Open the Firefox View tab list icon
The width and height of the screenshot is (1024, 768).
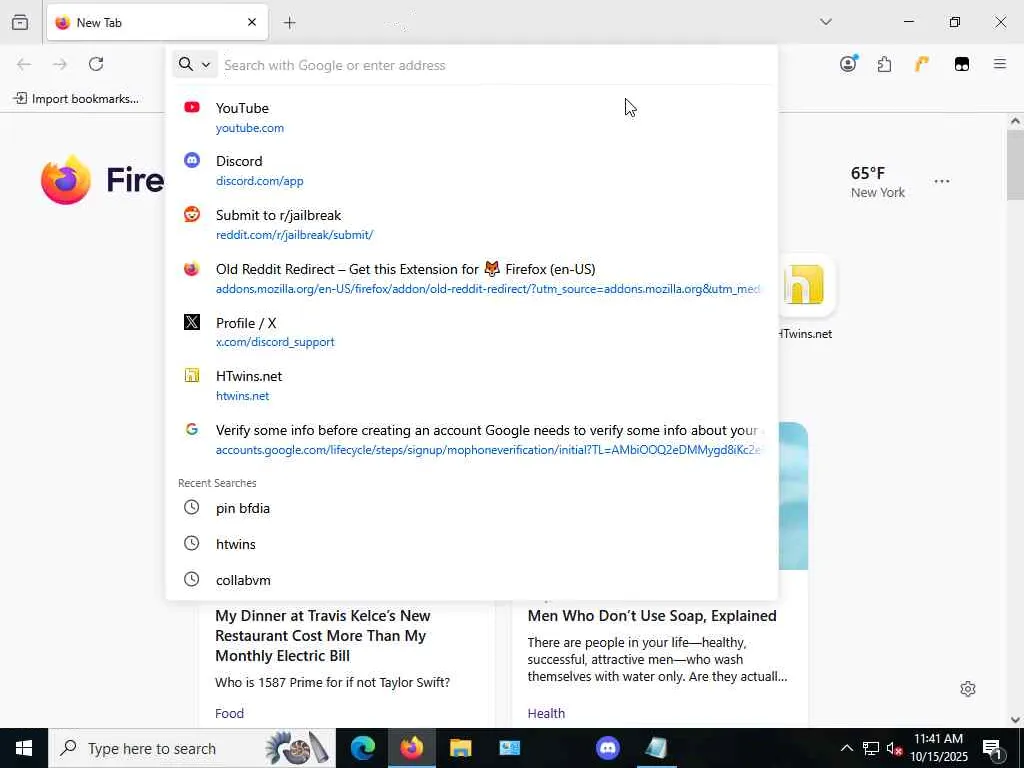[x=20, y=22]
